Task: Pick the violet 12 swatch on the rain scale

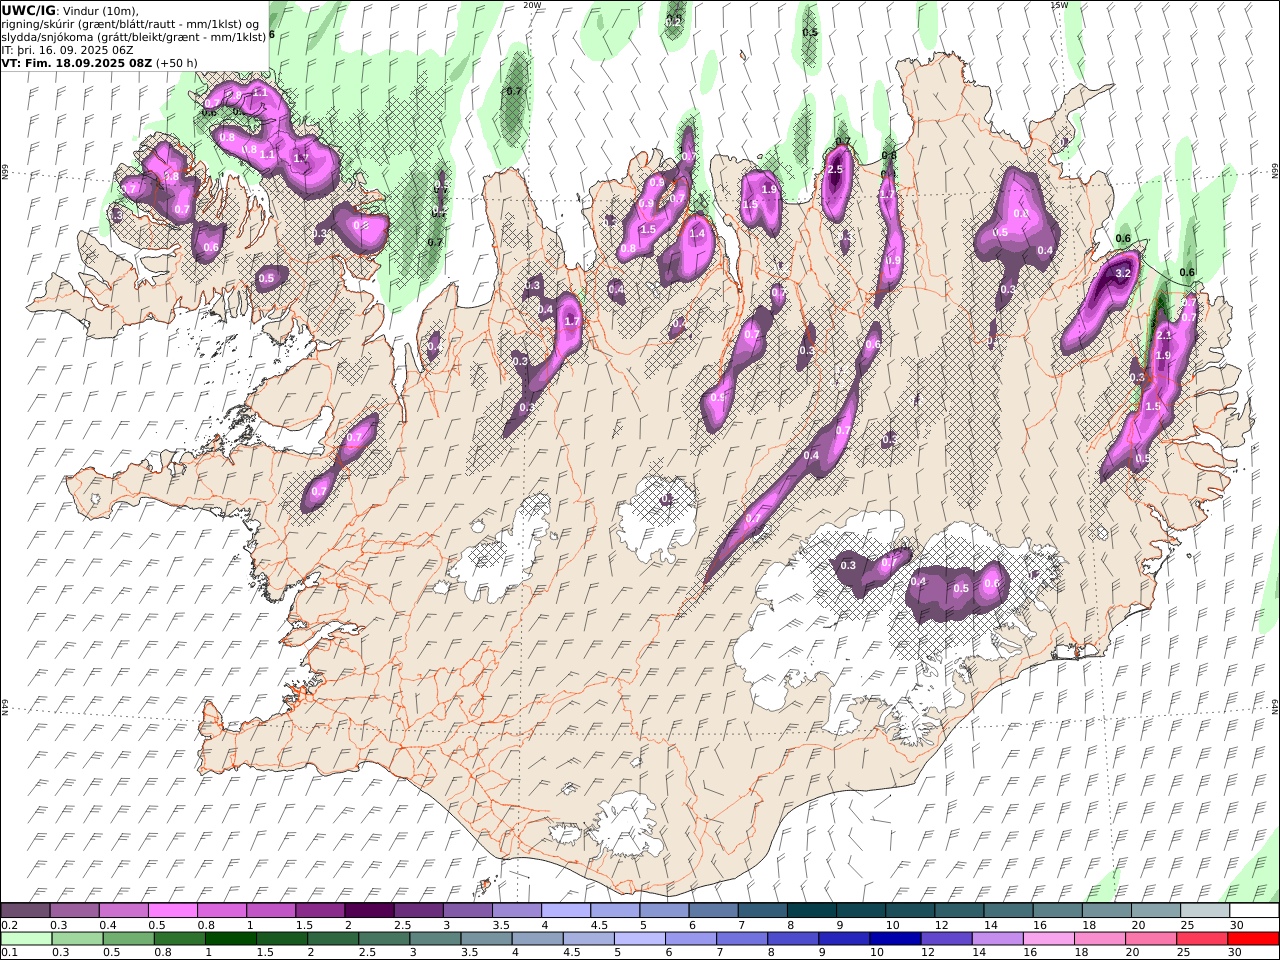Action: pyautogui.click(x=945, y=939)
